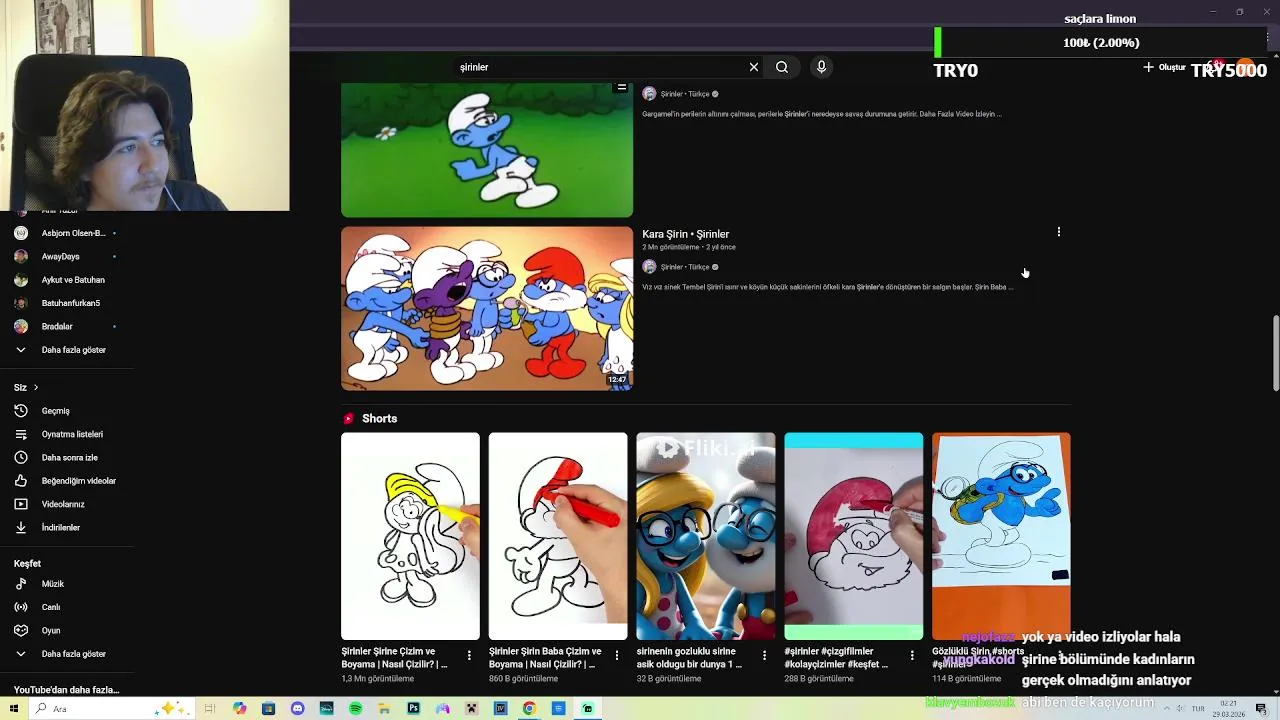
Task: Focus the YouTube search input field
Action: 600,67
